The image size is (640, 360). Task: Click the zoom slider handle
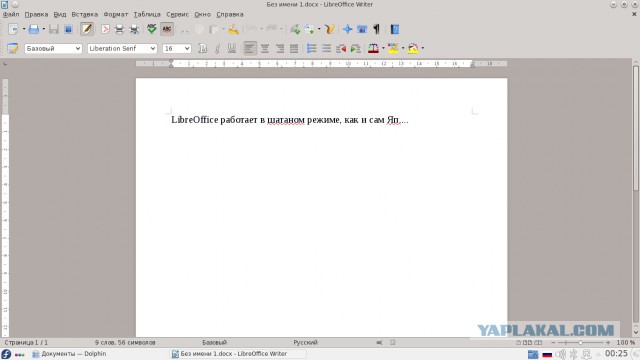pos(580,342)
